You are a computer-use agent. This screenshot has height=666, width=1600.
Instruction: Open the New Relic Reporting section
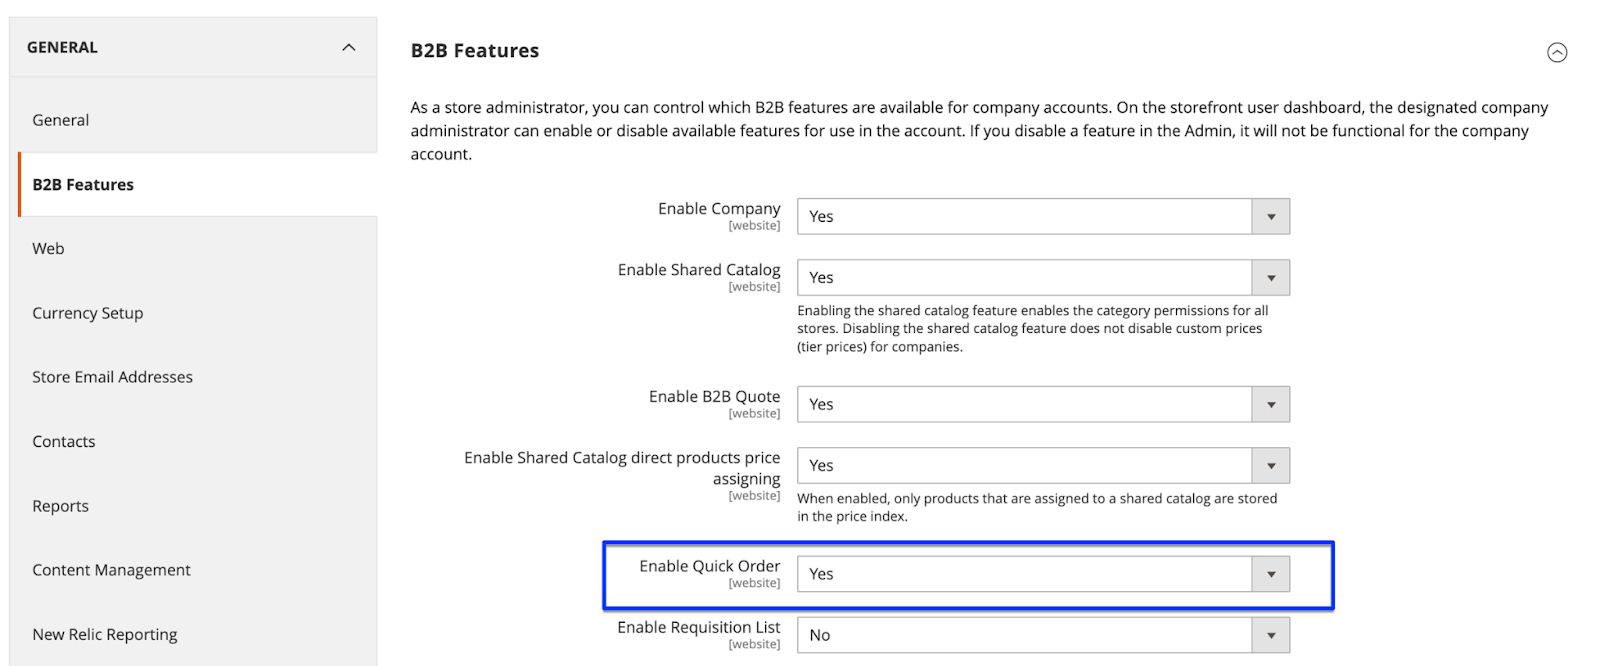(104, 633)
